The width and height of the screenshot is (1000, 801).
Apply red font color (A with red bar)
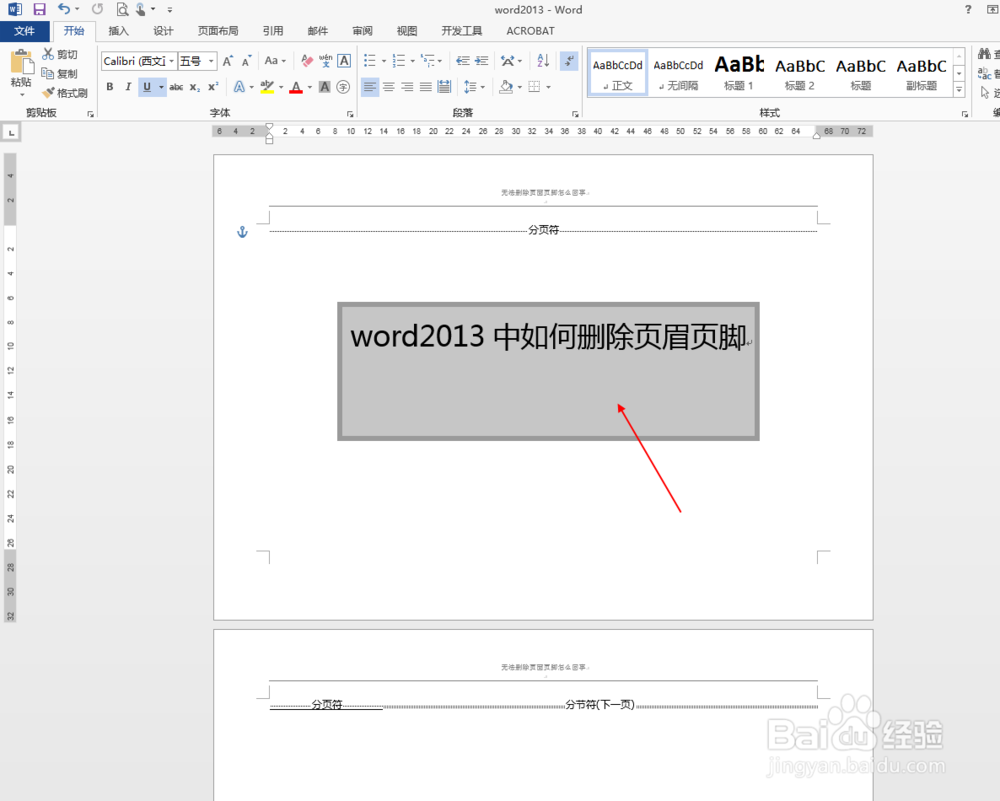point(296,87)
